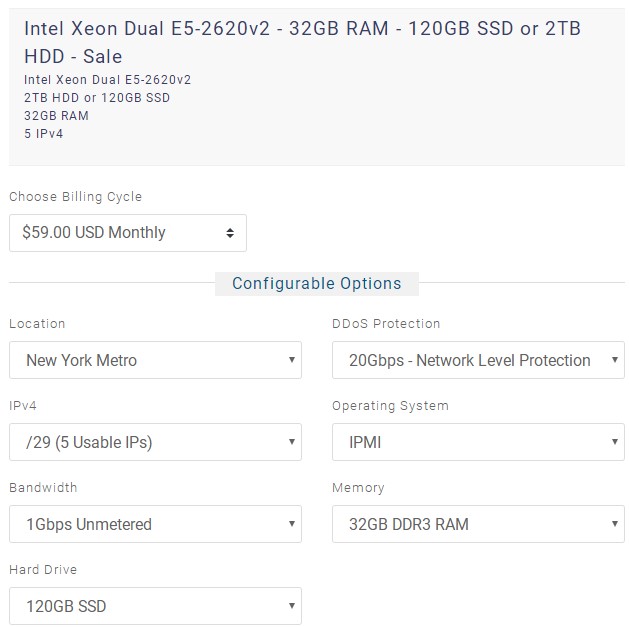This screenshot has width=629, height=627.
Task: Click the up-down arrows on the billing cycle selector
Action: [230, 233]
